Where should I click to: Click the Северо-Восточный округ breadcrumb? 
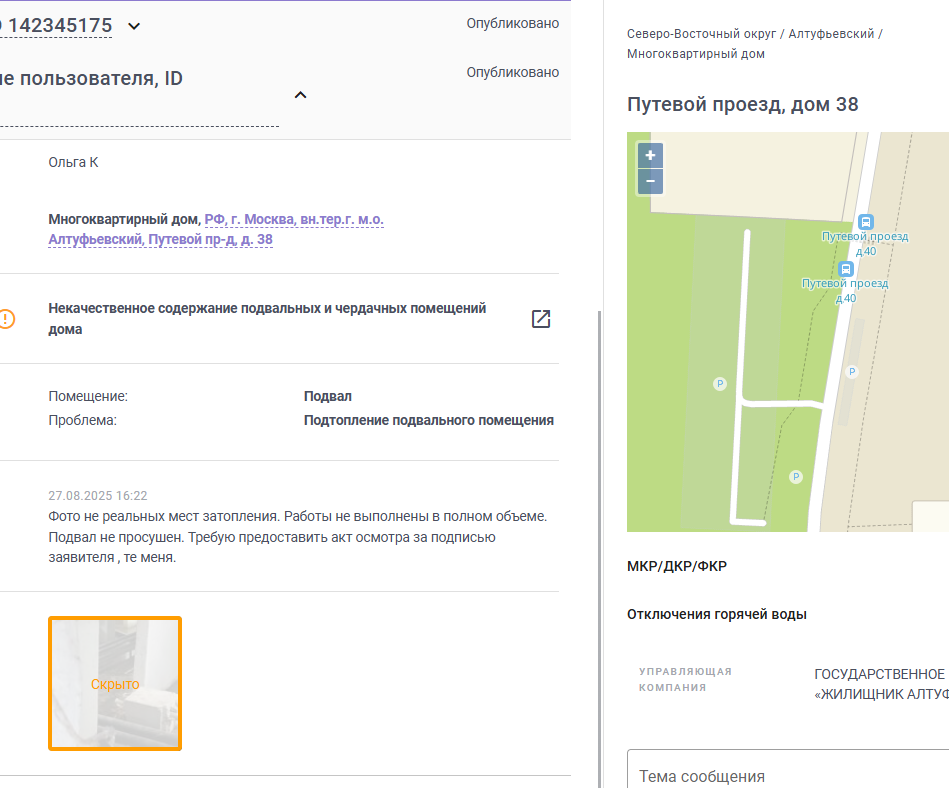pyautogui.click(x=701, y=34)
